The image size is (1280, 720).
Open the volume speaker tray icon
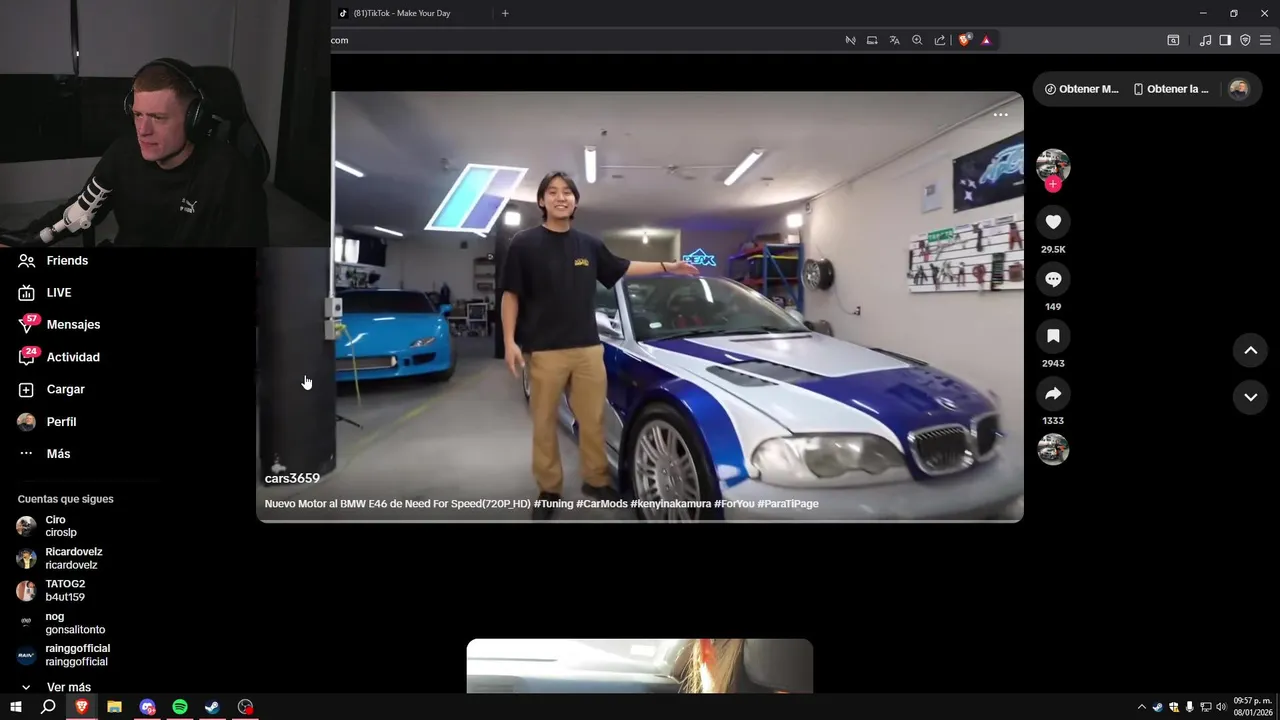(x=1221, y=707)
